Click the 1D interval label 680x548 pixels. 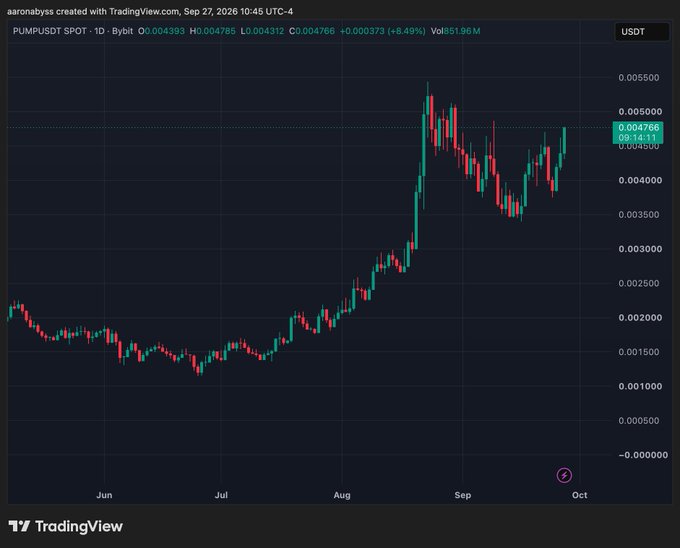tap(99, 31)
